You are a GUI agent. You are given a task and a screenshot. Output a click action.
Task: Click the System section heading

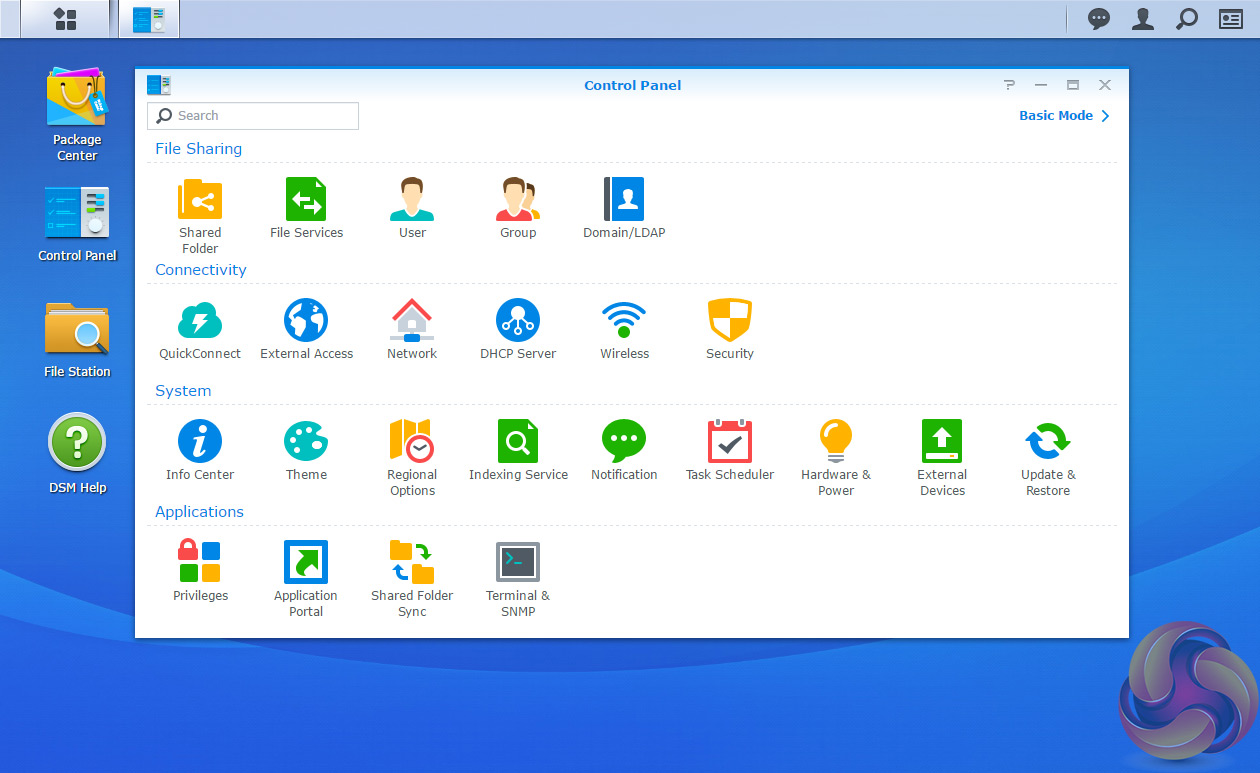[x=183, y=391]
